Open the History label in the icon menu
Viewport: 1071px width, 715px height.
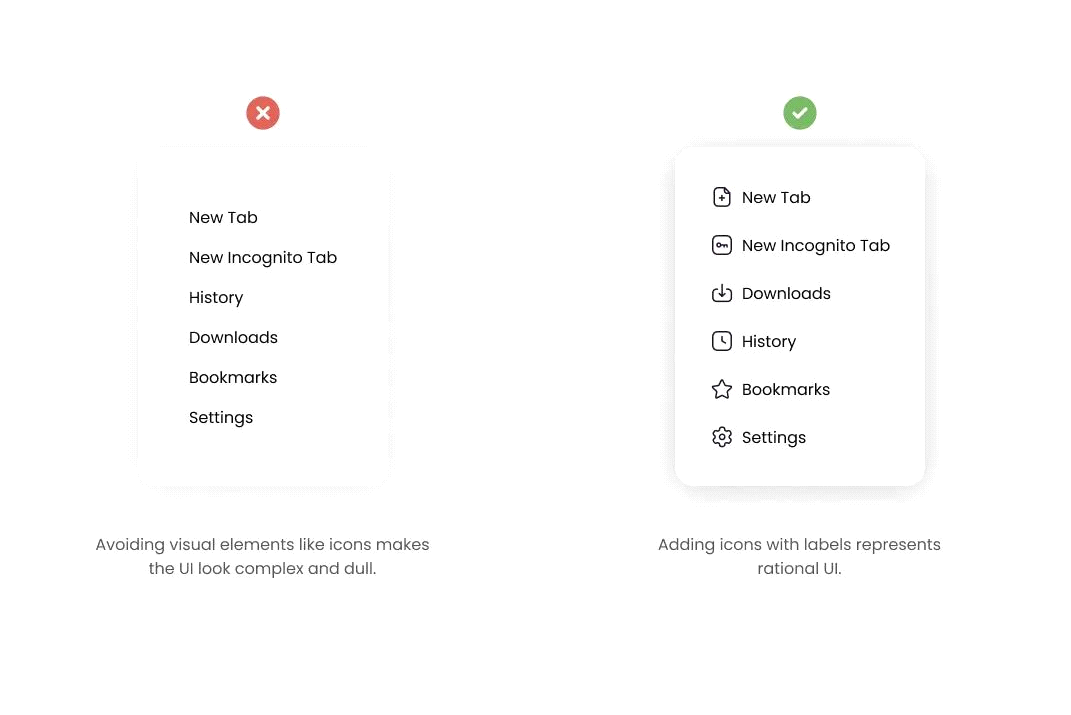click(x=769, y=341)
